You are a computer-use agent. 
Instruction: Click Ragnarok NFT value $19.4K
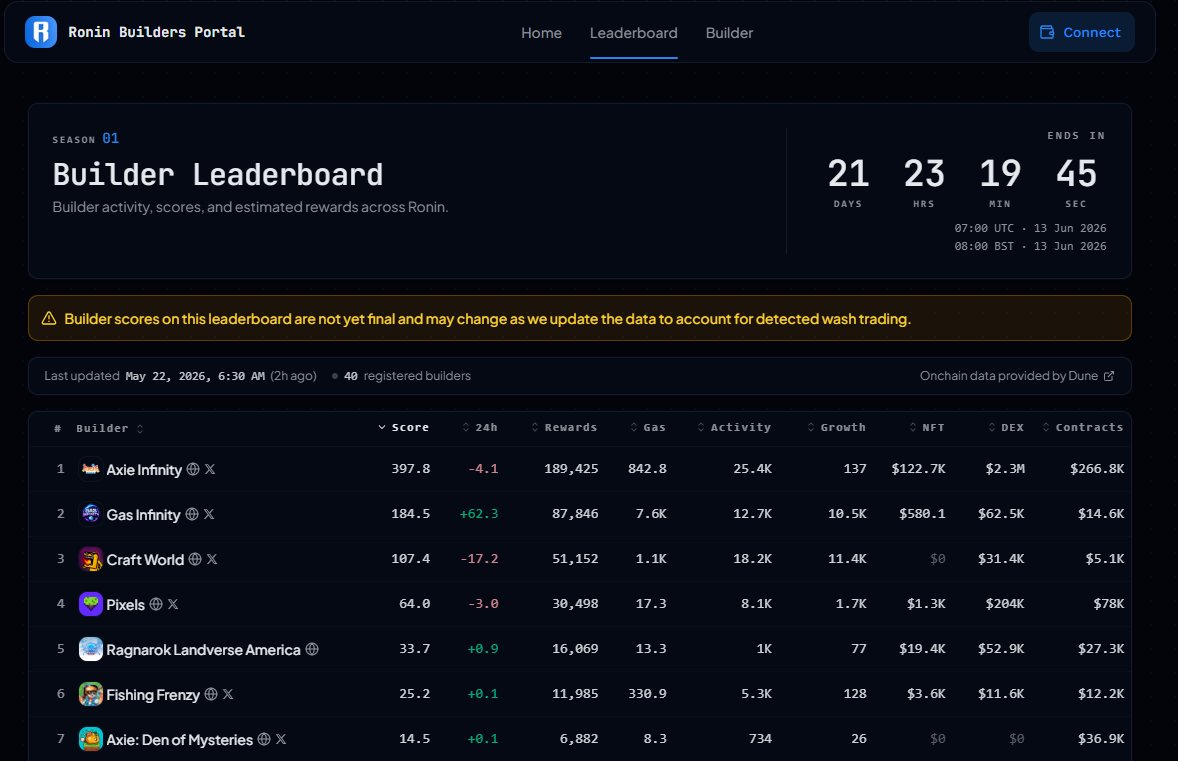pyautogui.click(x=923, y=649)
